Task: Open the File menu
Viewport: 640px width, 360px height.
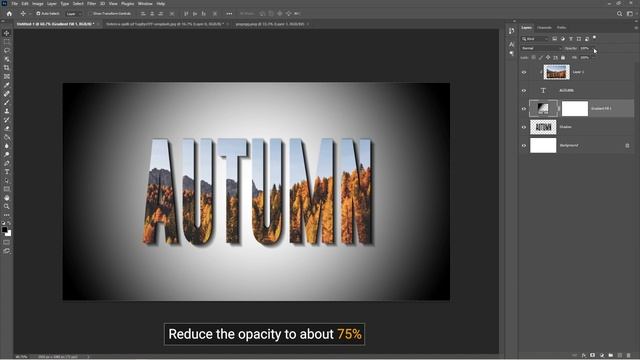Action: pyautogui.click(x=14, y=4)
